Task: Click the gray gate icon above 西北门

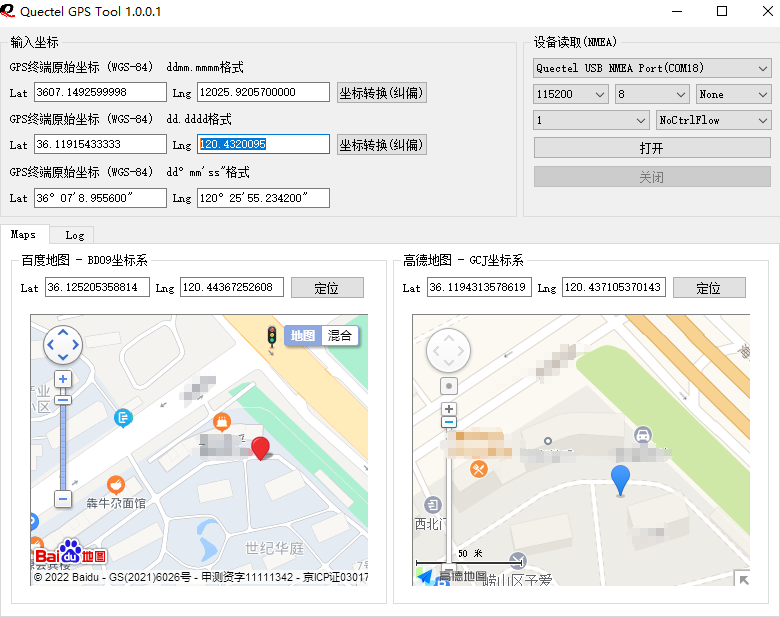Action: pyautogui.click(x=433, y=505)
